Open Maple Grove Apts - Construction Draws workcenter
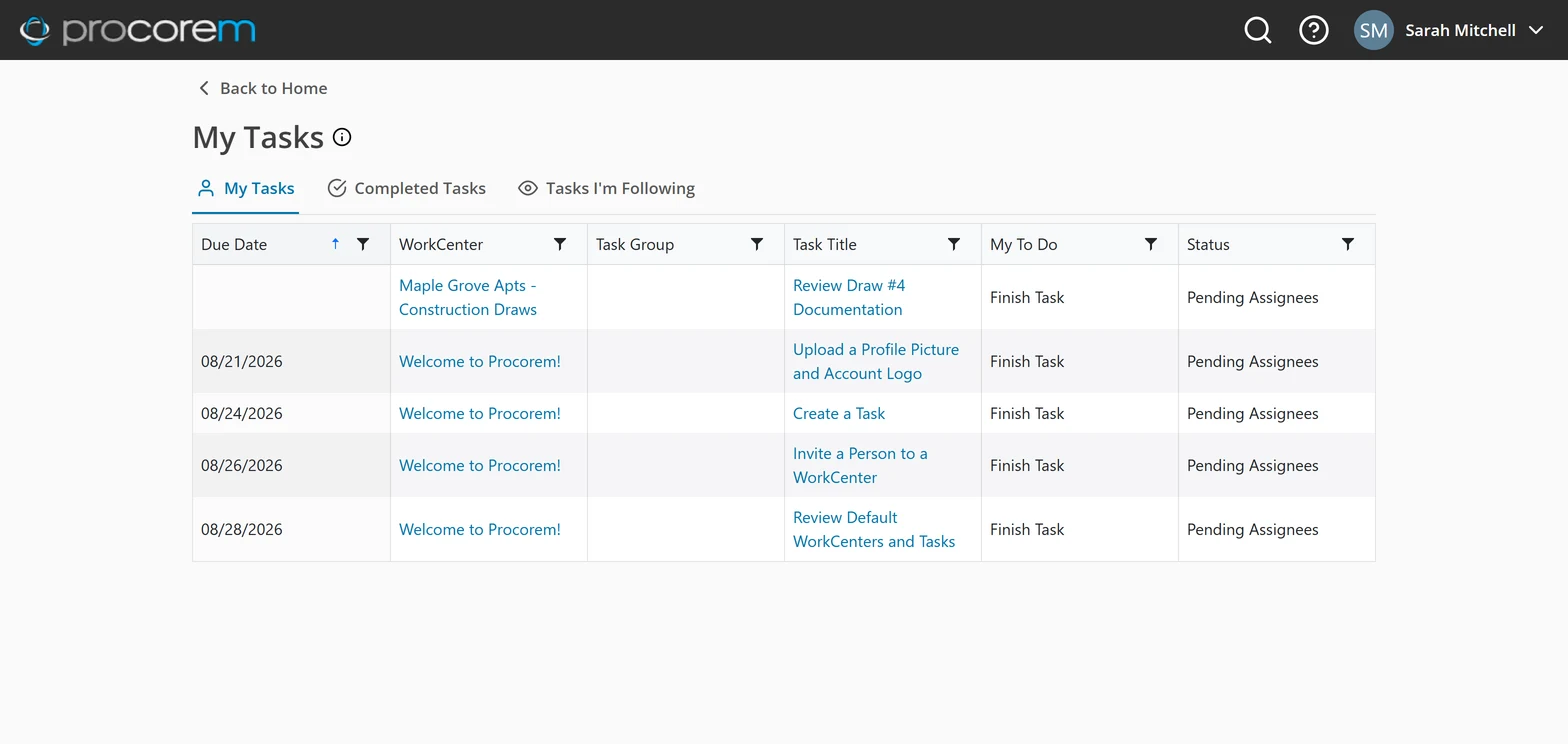 click(x=468, y=297)
